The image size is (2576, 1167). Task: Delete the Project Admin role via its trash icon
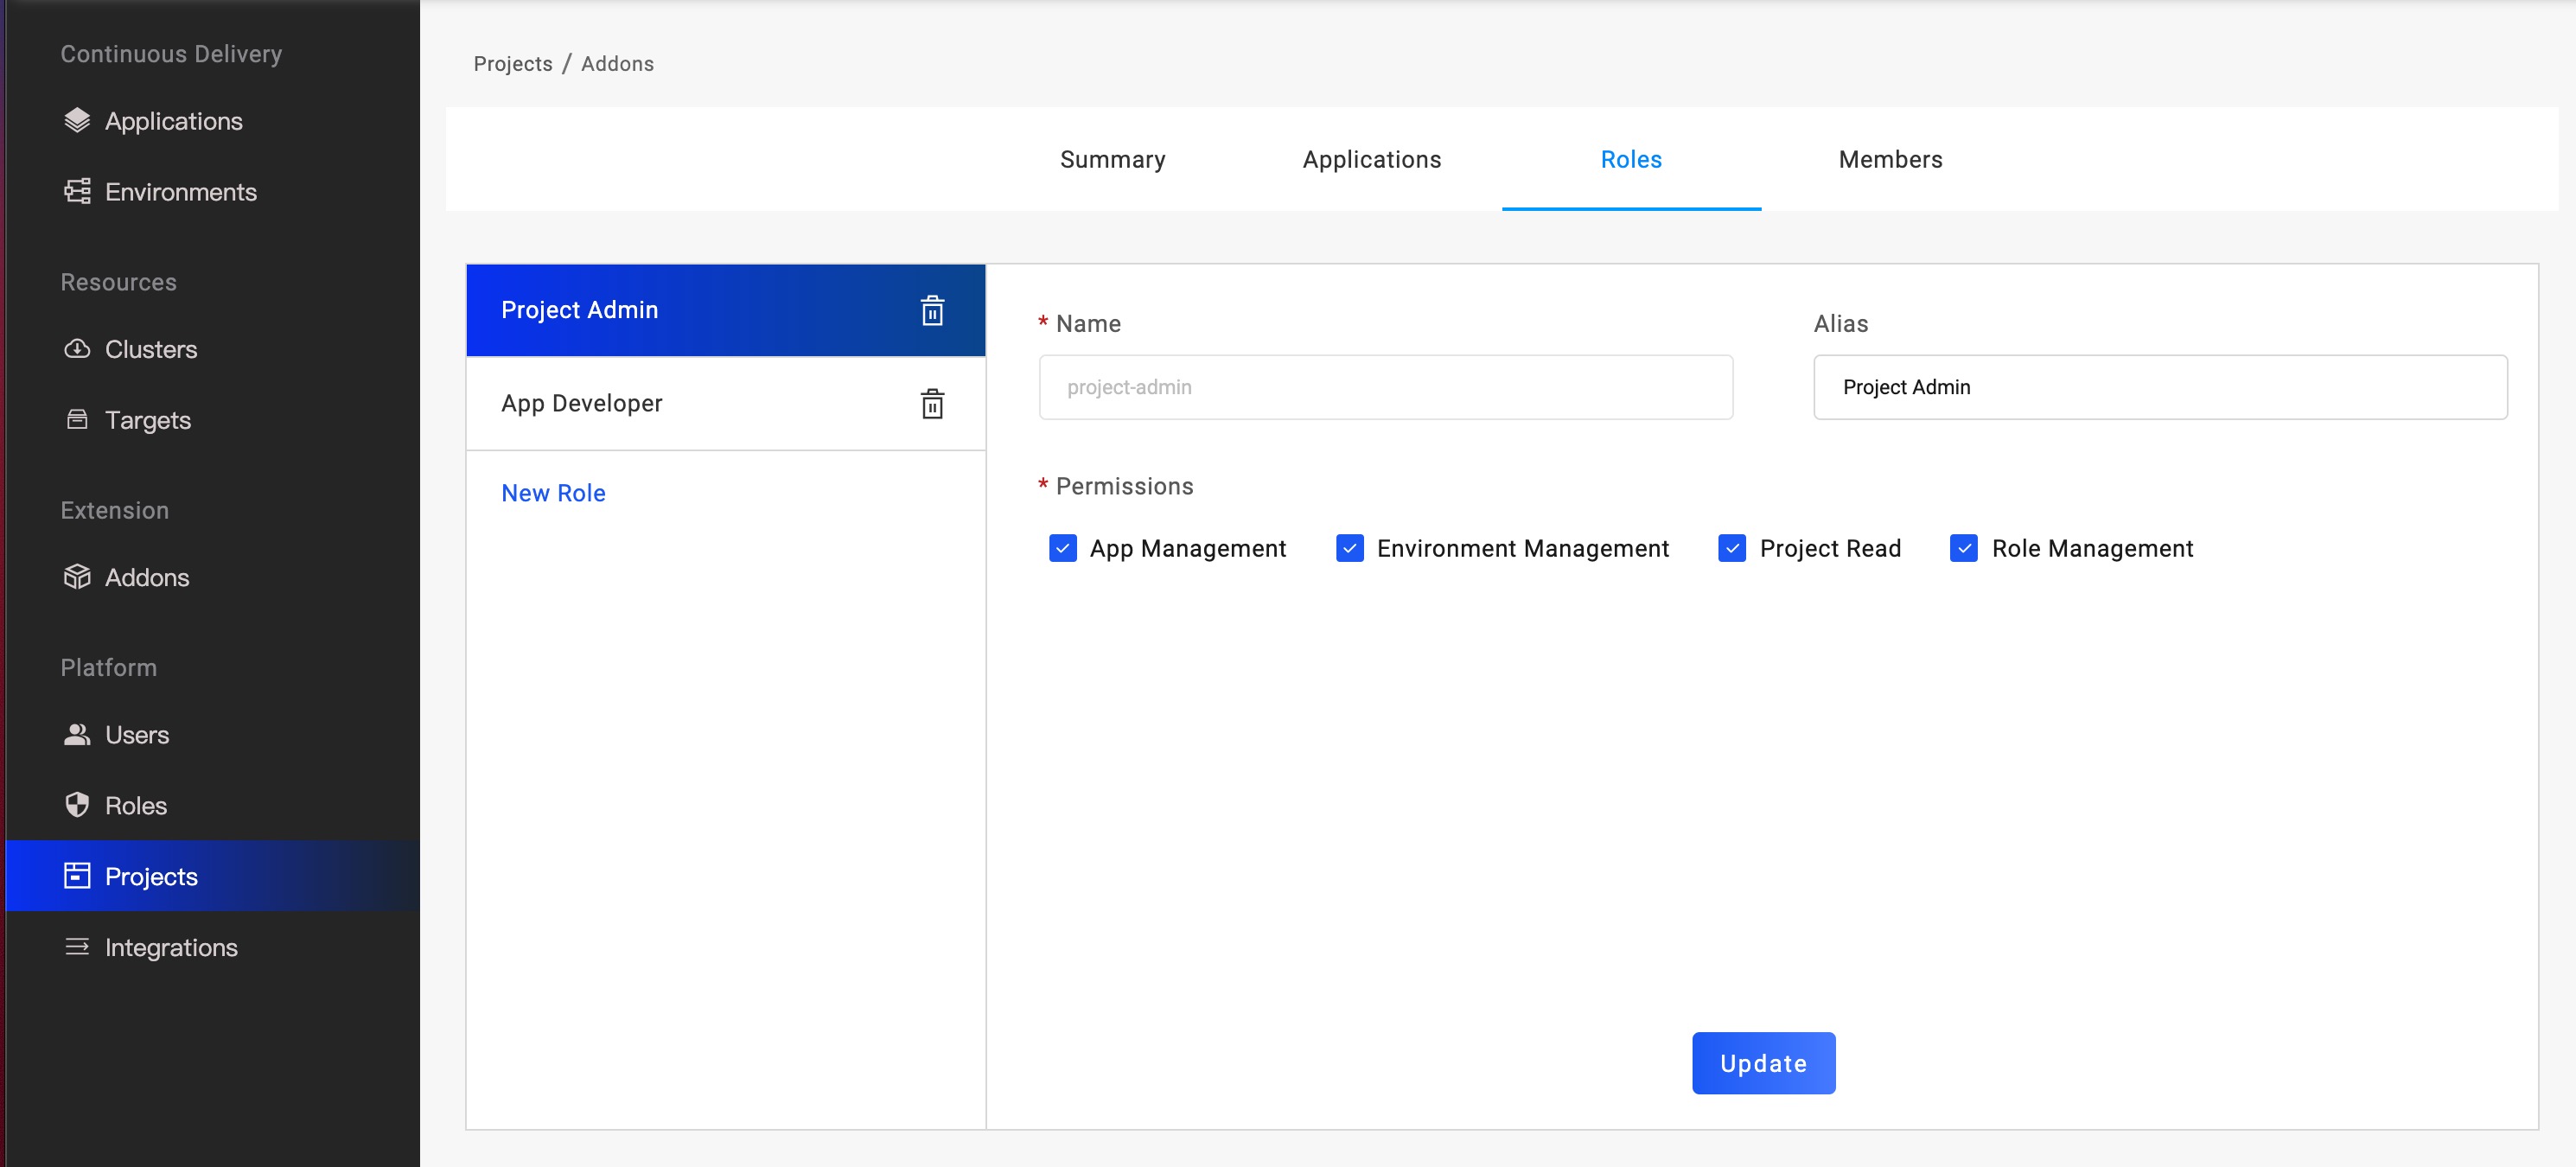tap(932, 311)
